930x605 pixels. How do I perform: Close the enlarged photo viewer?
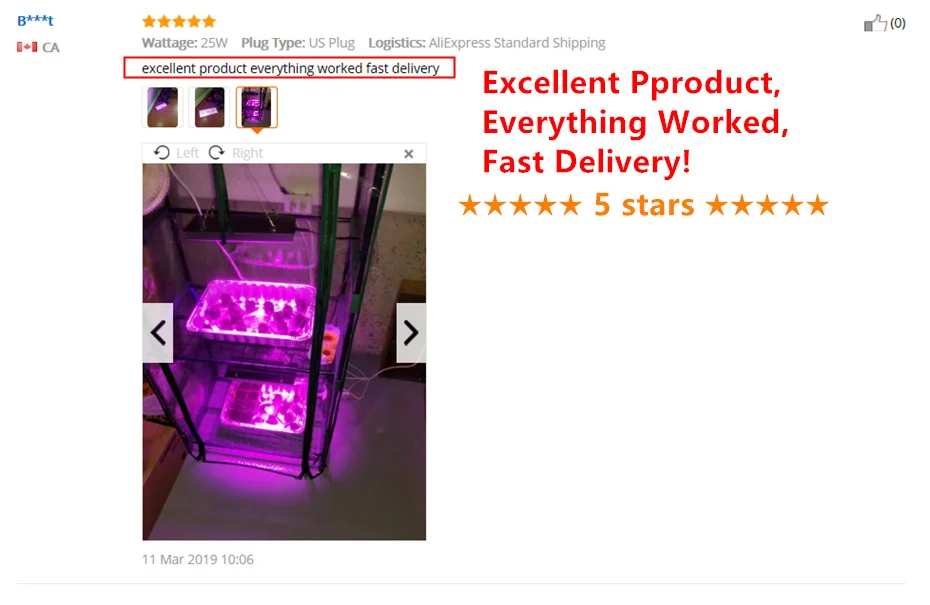[409, 154]
